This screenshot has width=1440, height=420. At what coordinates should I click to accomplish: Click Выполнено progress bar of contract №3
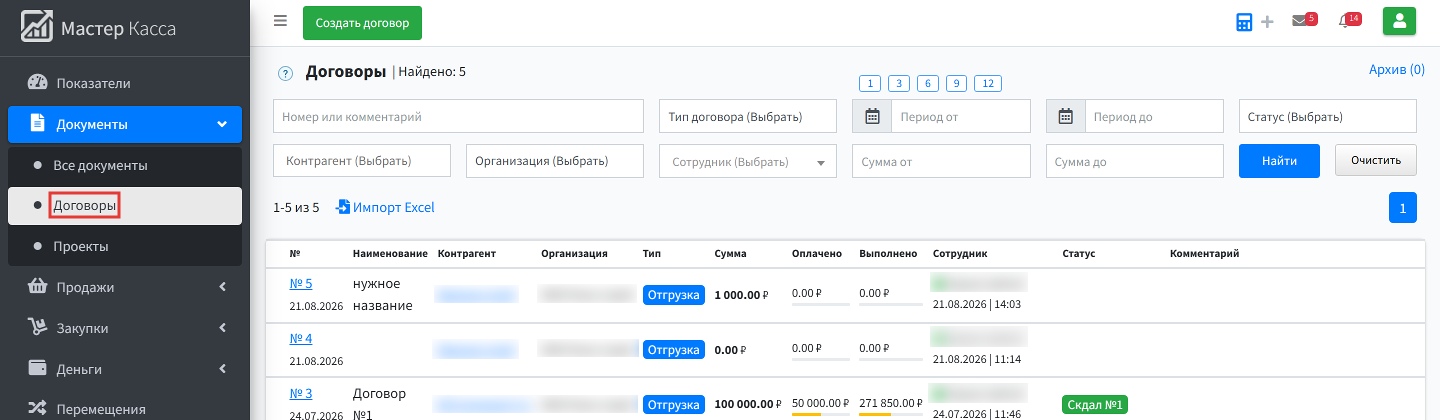tap(888, 413)
